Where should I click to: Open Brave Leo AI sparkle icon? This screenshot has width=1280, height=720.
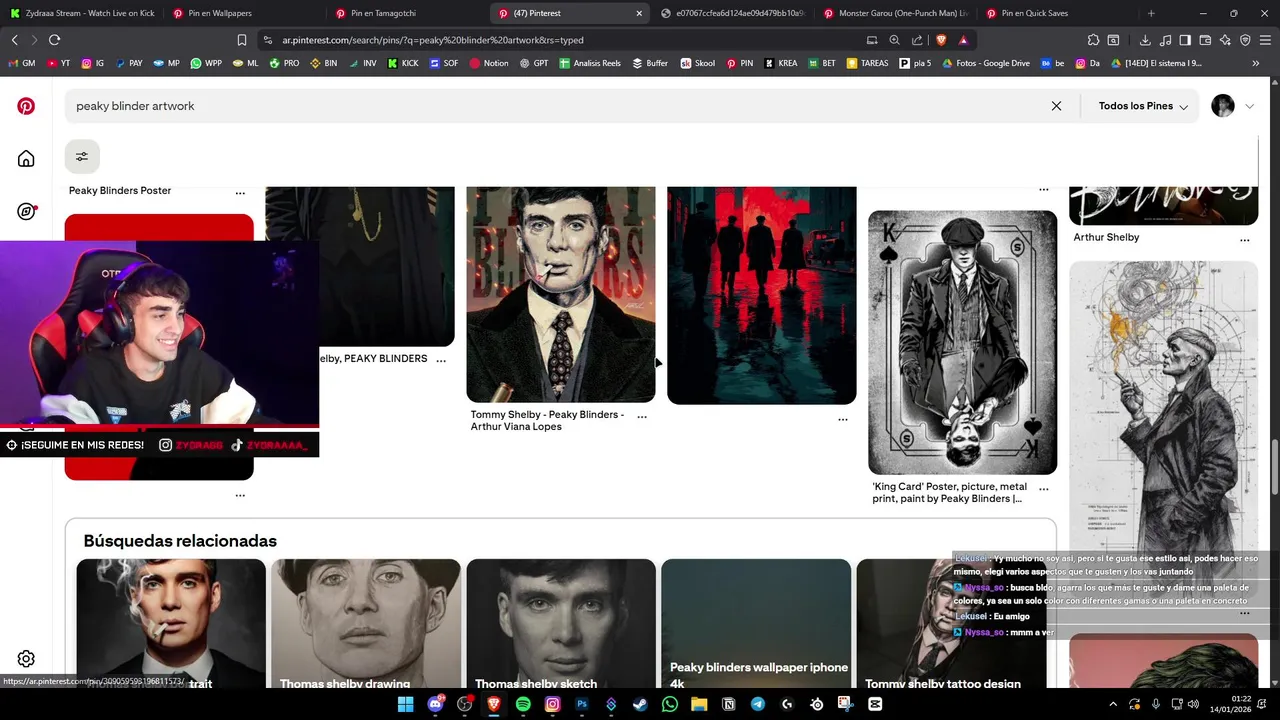1225,40
